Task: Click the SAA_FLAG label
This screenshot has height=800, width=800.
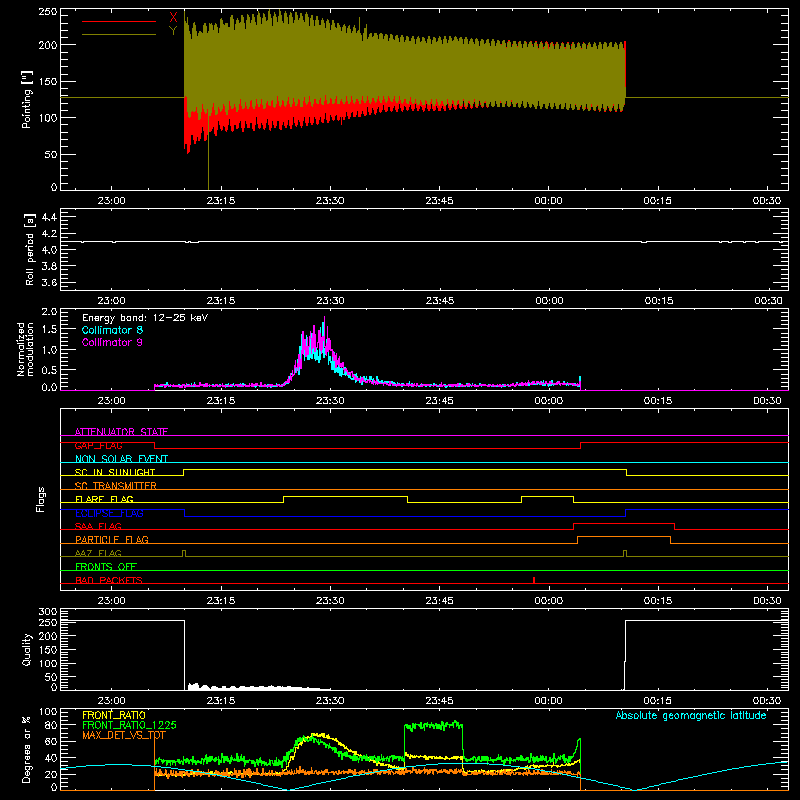Action: (x=98, y=526)
